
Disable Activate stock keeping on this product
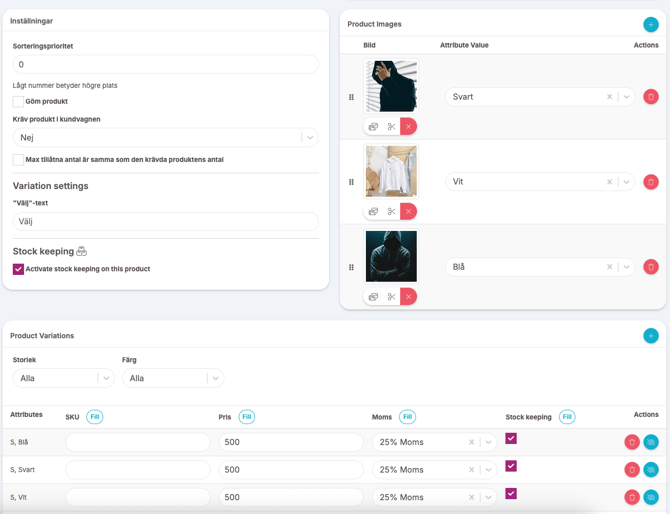click(x=18, y=269)
